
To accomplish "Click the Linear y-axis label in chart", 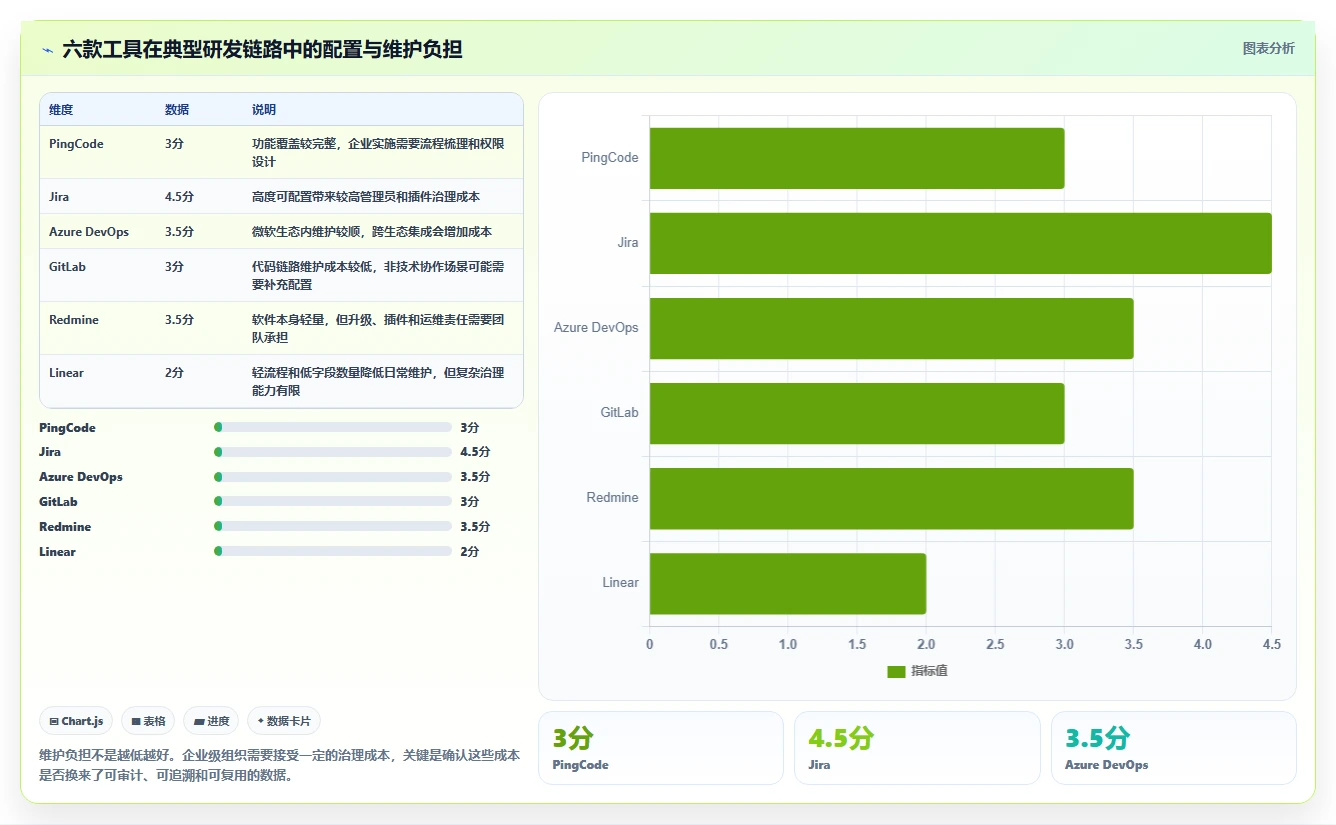I will [621, 583].
